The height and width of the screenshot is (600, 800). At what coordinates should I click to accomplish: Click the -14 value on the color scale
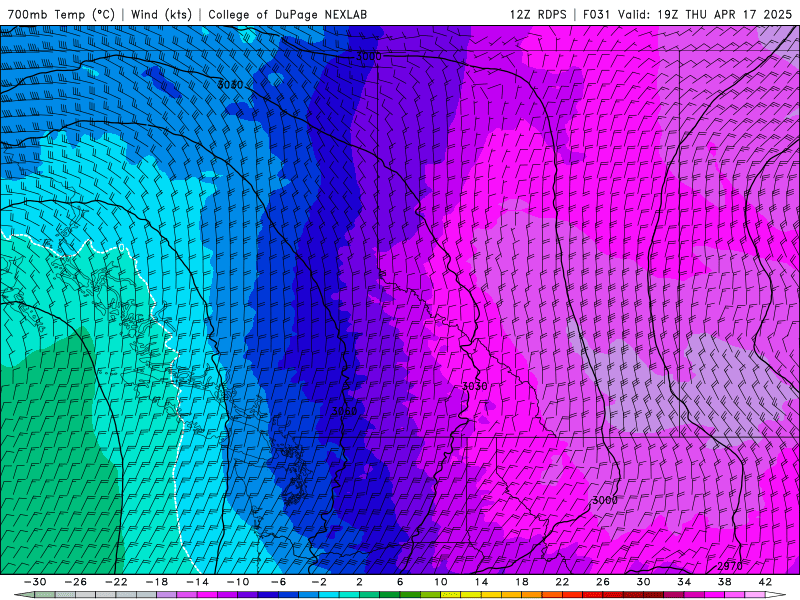click(x=197, y=582)
